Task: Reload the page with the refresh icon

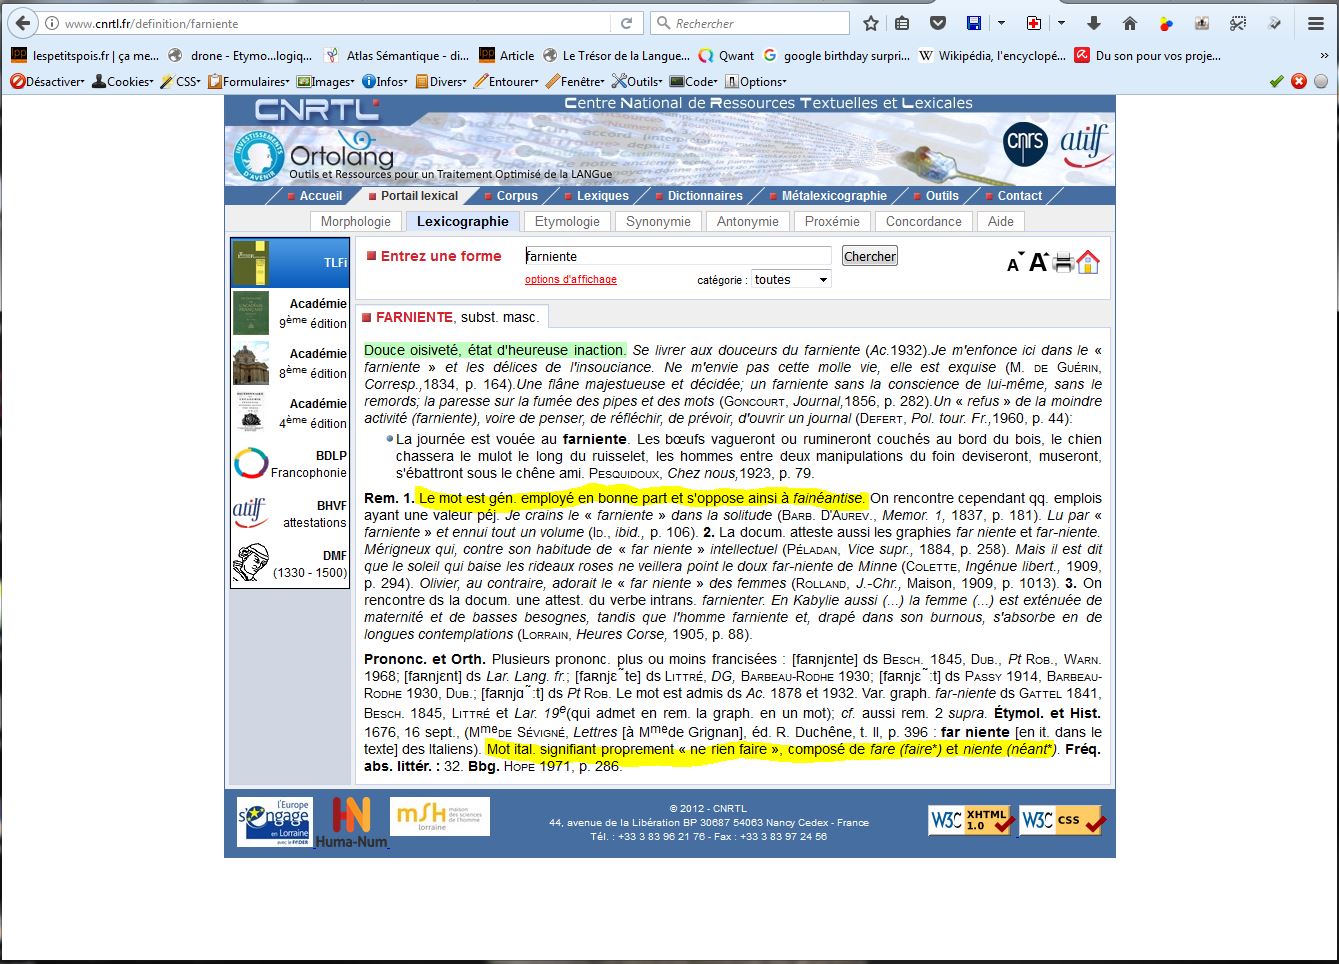Action: [627, 23]
